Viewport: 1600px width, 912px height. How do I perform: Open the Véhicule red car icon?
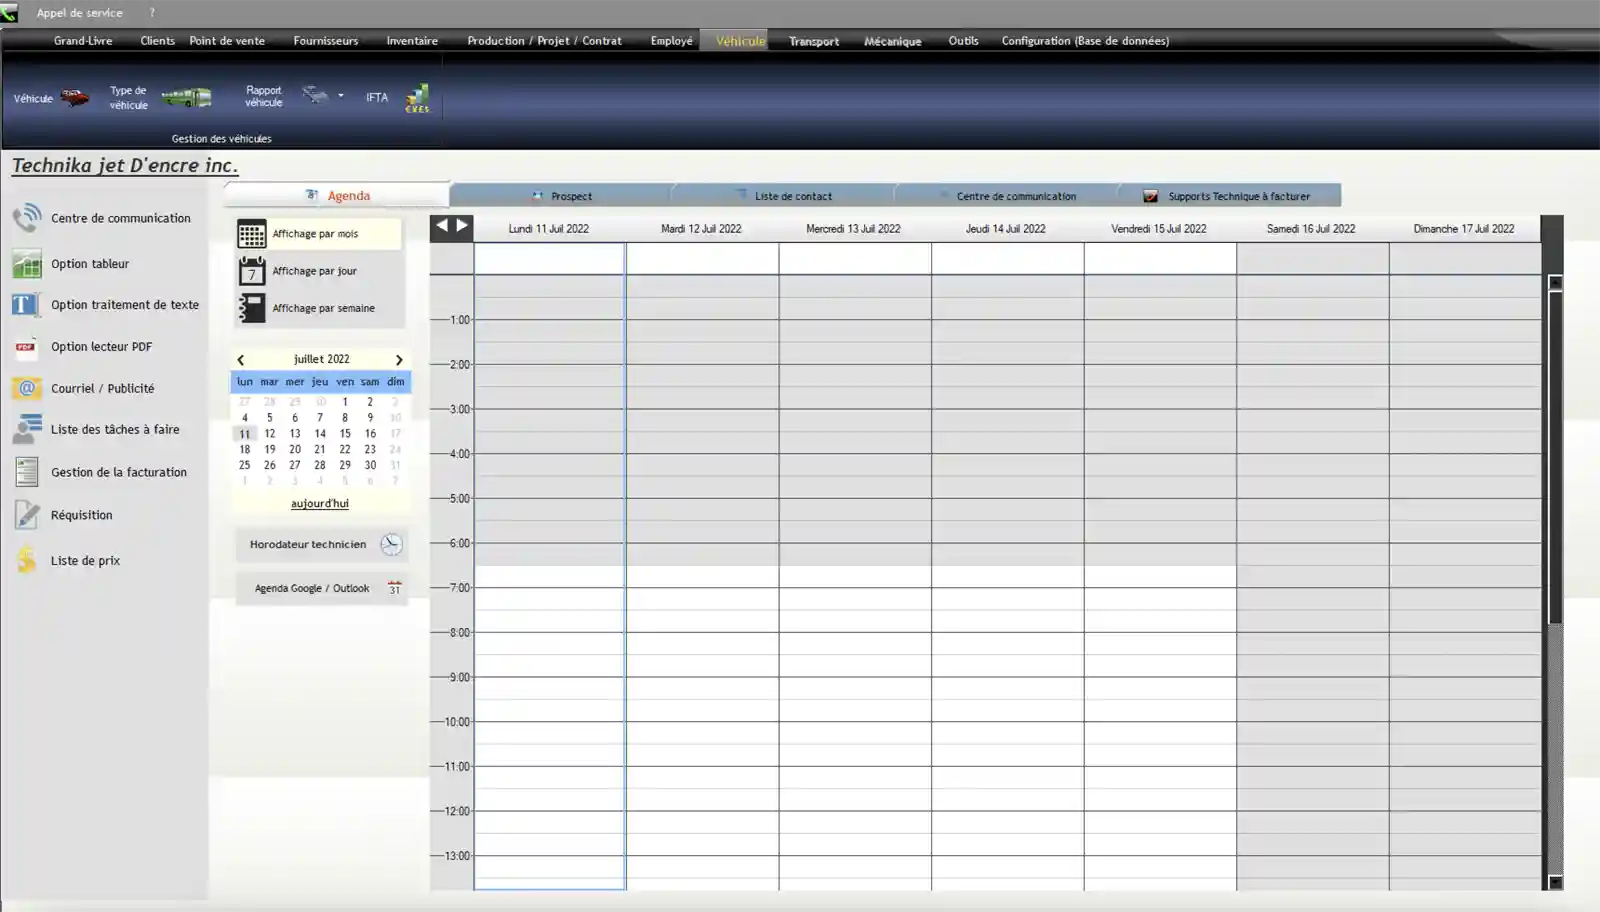75,98
